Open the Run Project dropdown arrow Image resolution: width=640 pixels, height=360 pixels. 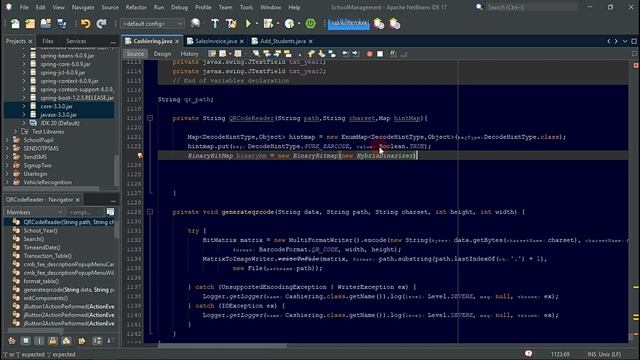point(257,24)
